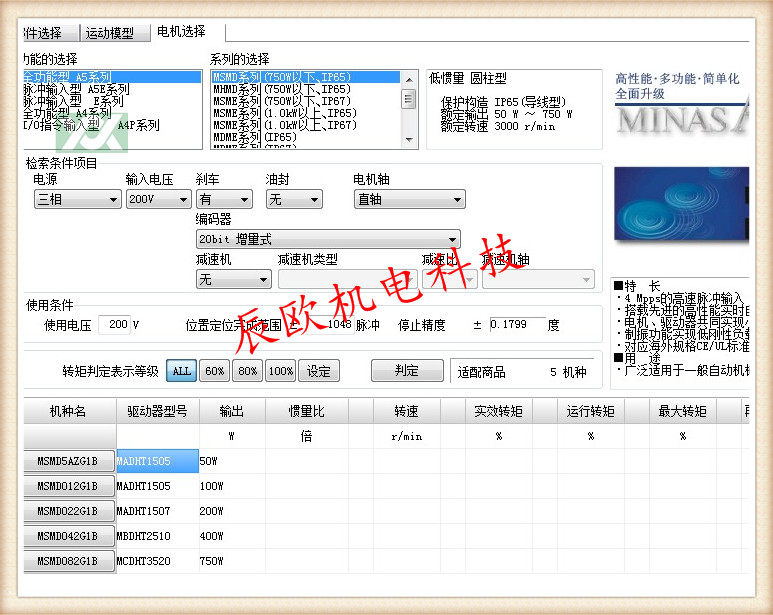The image size is (773, 615).
Task: Open the 减速机 dropdown showing 无
Action: point(234,279)
